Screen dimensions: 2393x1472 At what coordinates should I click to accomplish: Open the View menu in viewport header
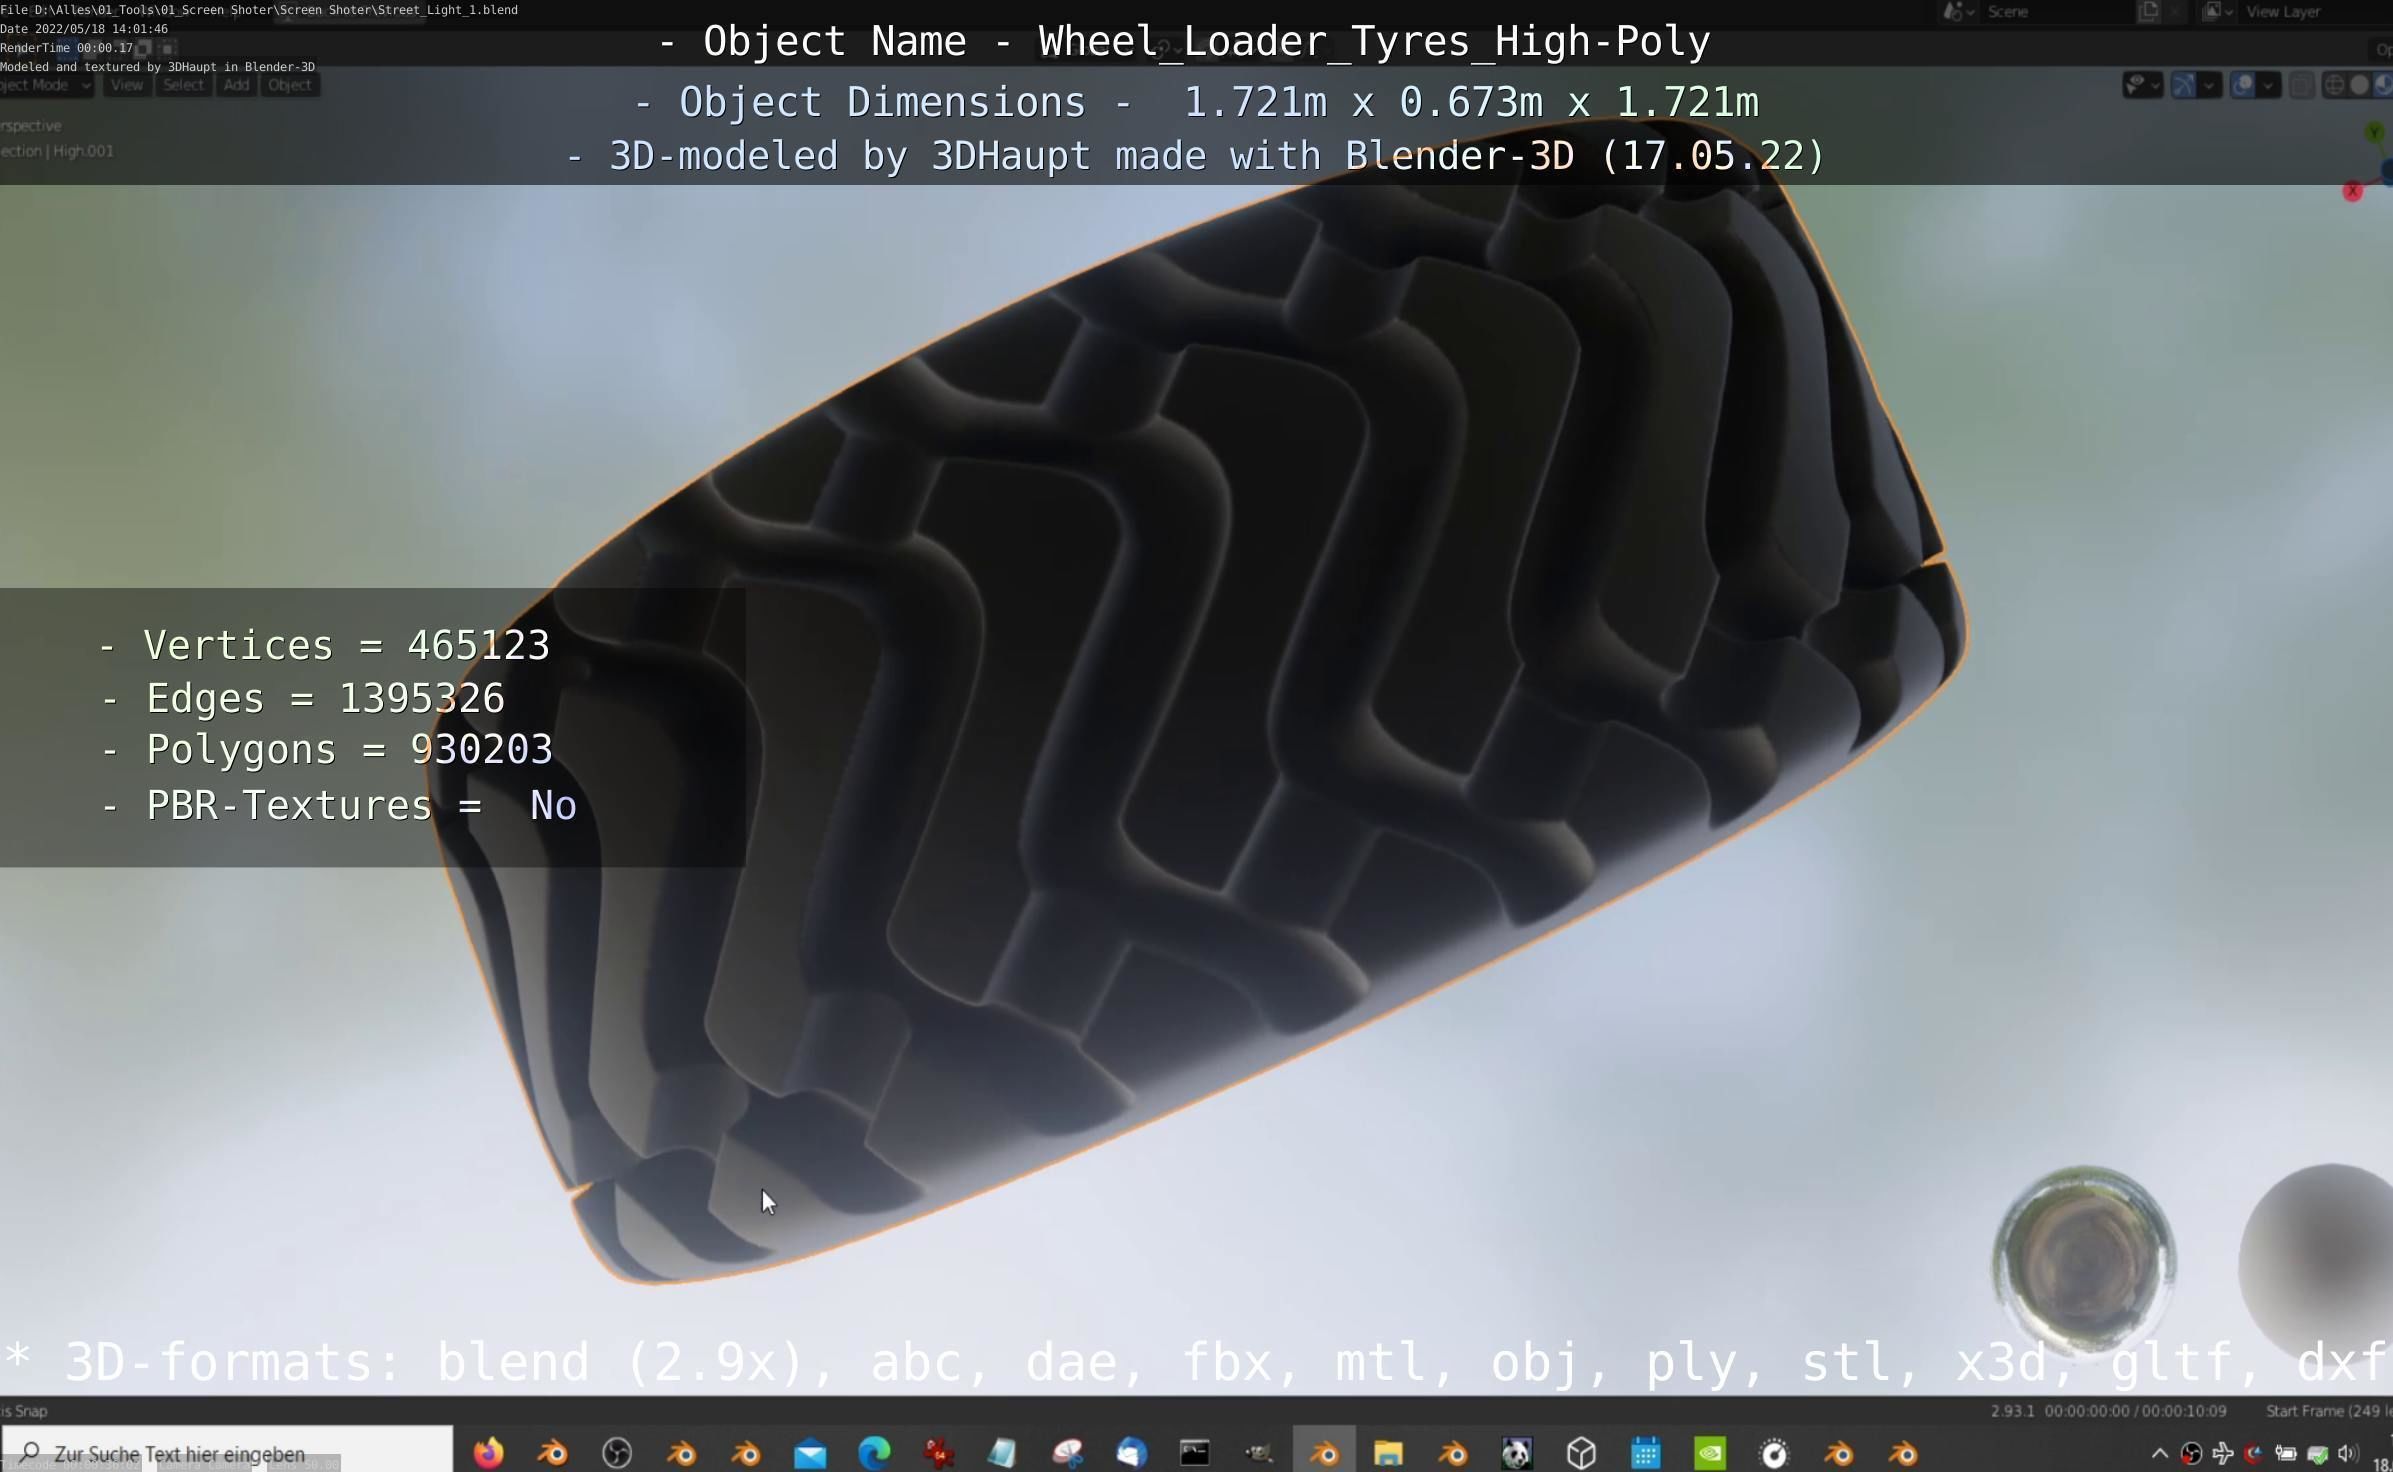pyautogui.click(x=126, y=85)
